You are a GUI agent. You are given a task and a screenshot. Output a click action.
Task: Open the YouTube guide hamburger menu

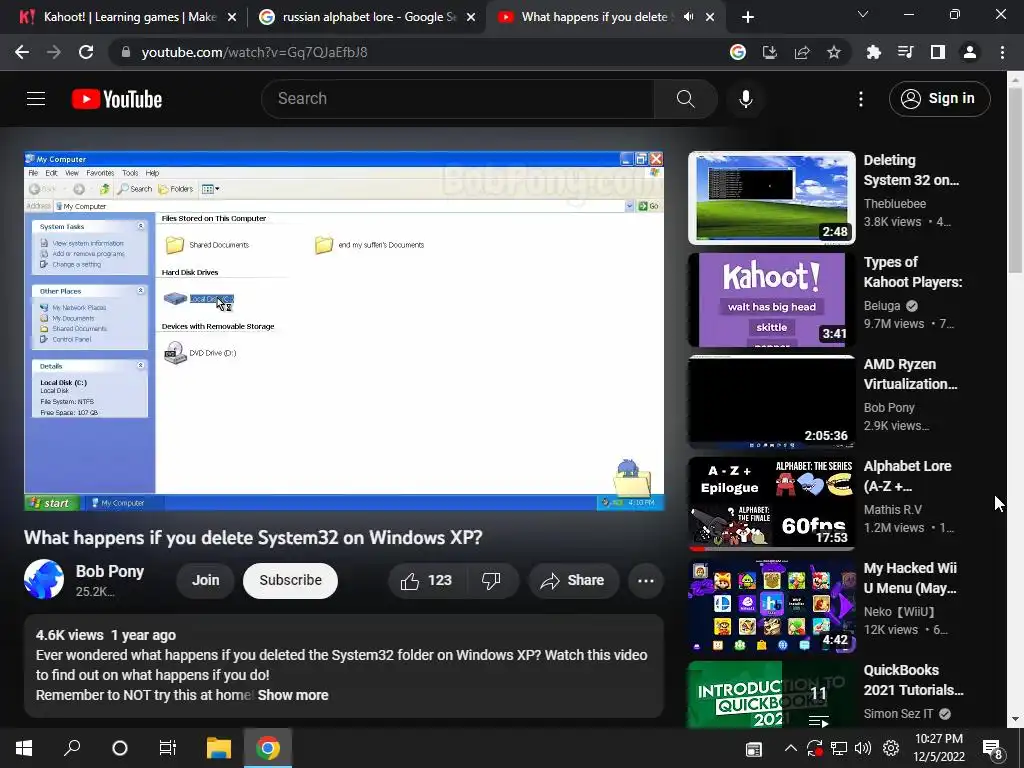36,99
